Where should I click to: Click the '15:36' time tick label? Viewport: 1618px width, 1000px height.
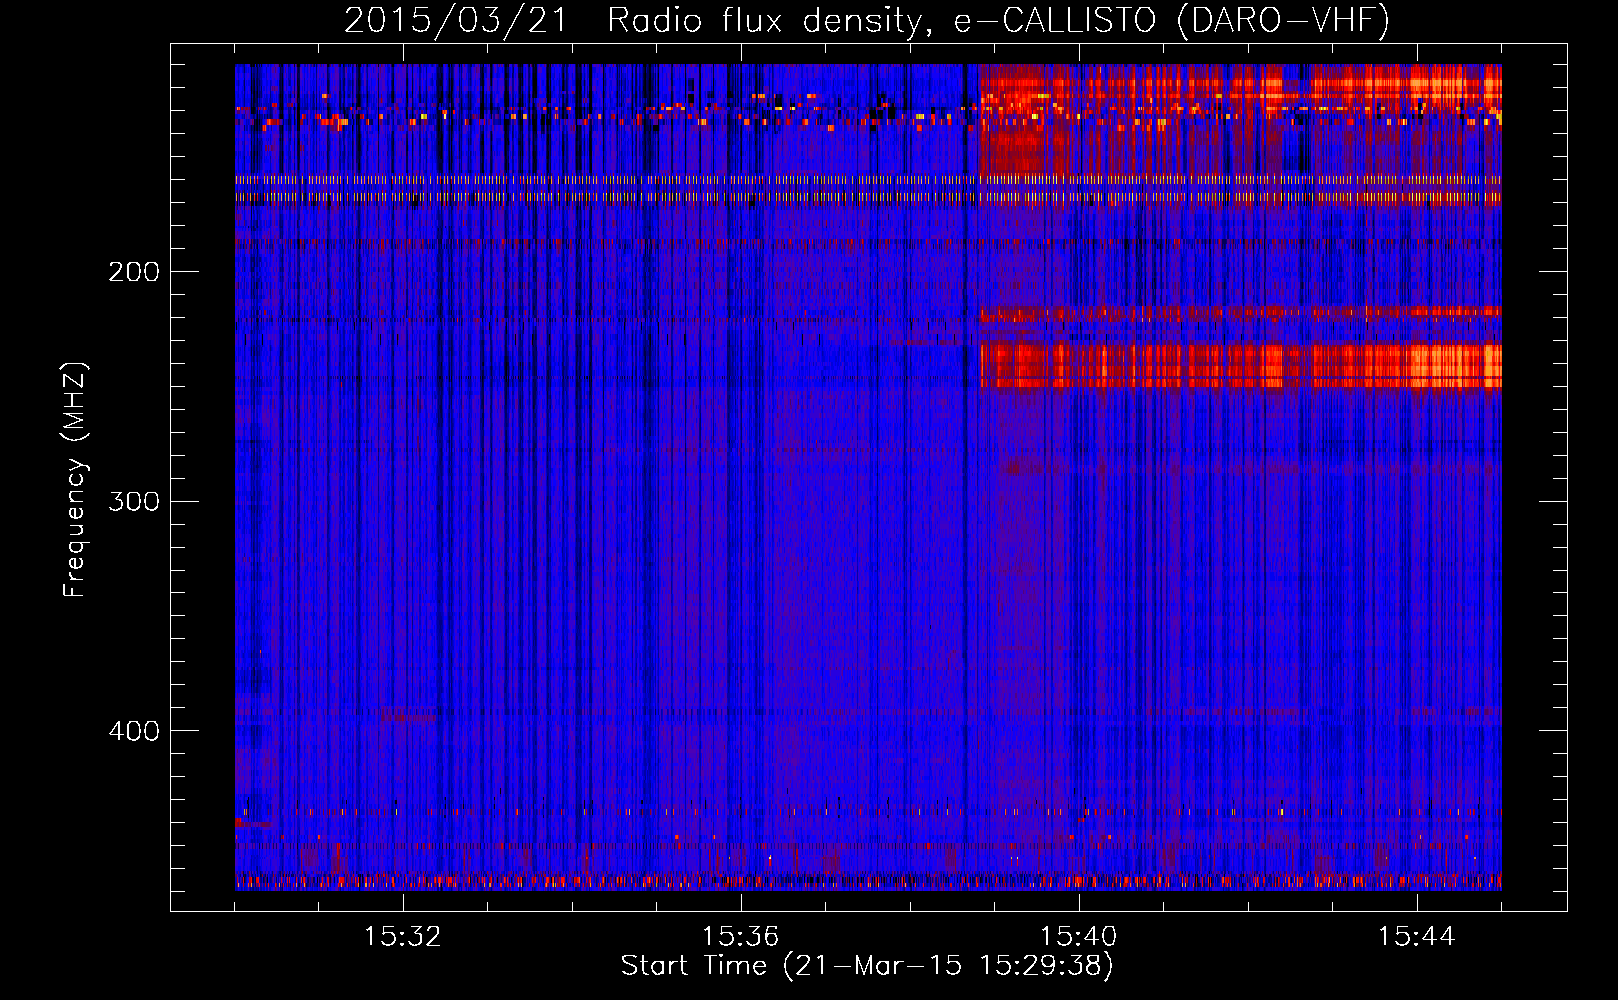[741, 937]
